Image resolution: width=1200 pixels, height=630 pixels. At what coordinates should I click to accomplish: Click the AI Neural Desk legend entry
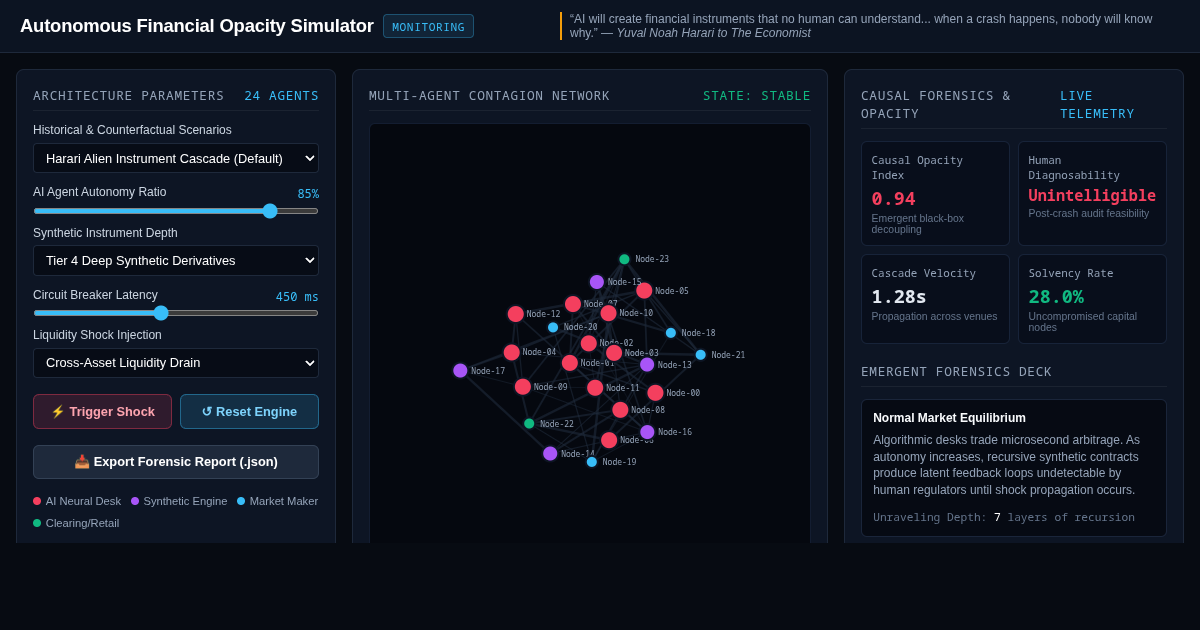click(77, 501)
